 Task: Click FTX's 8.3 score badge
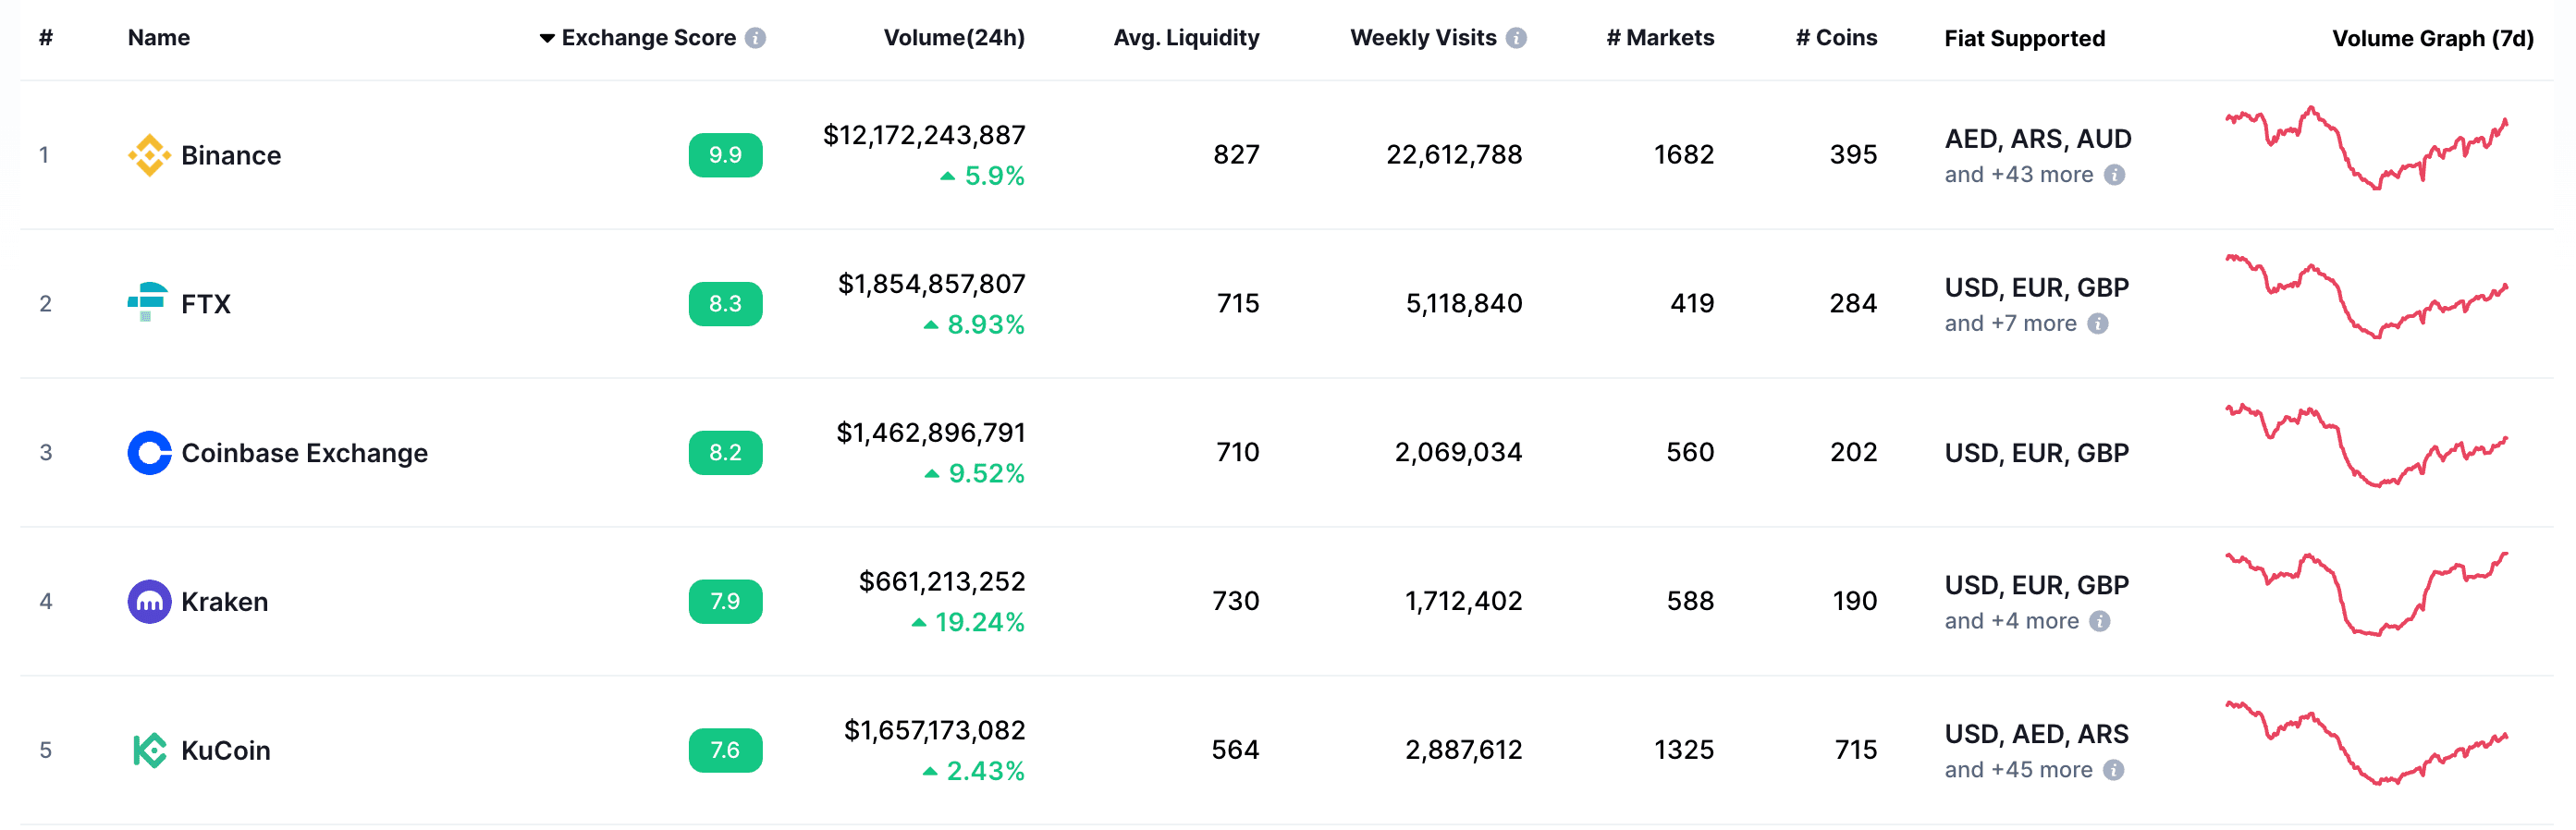tap(725, 304)
